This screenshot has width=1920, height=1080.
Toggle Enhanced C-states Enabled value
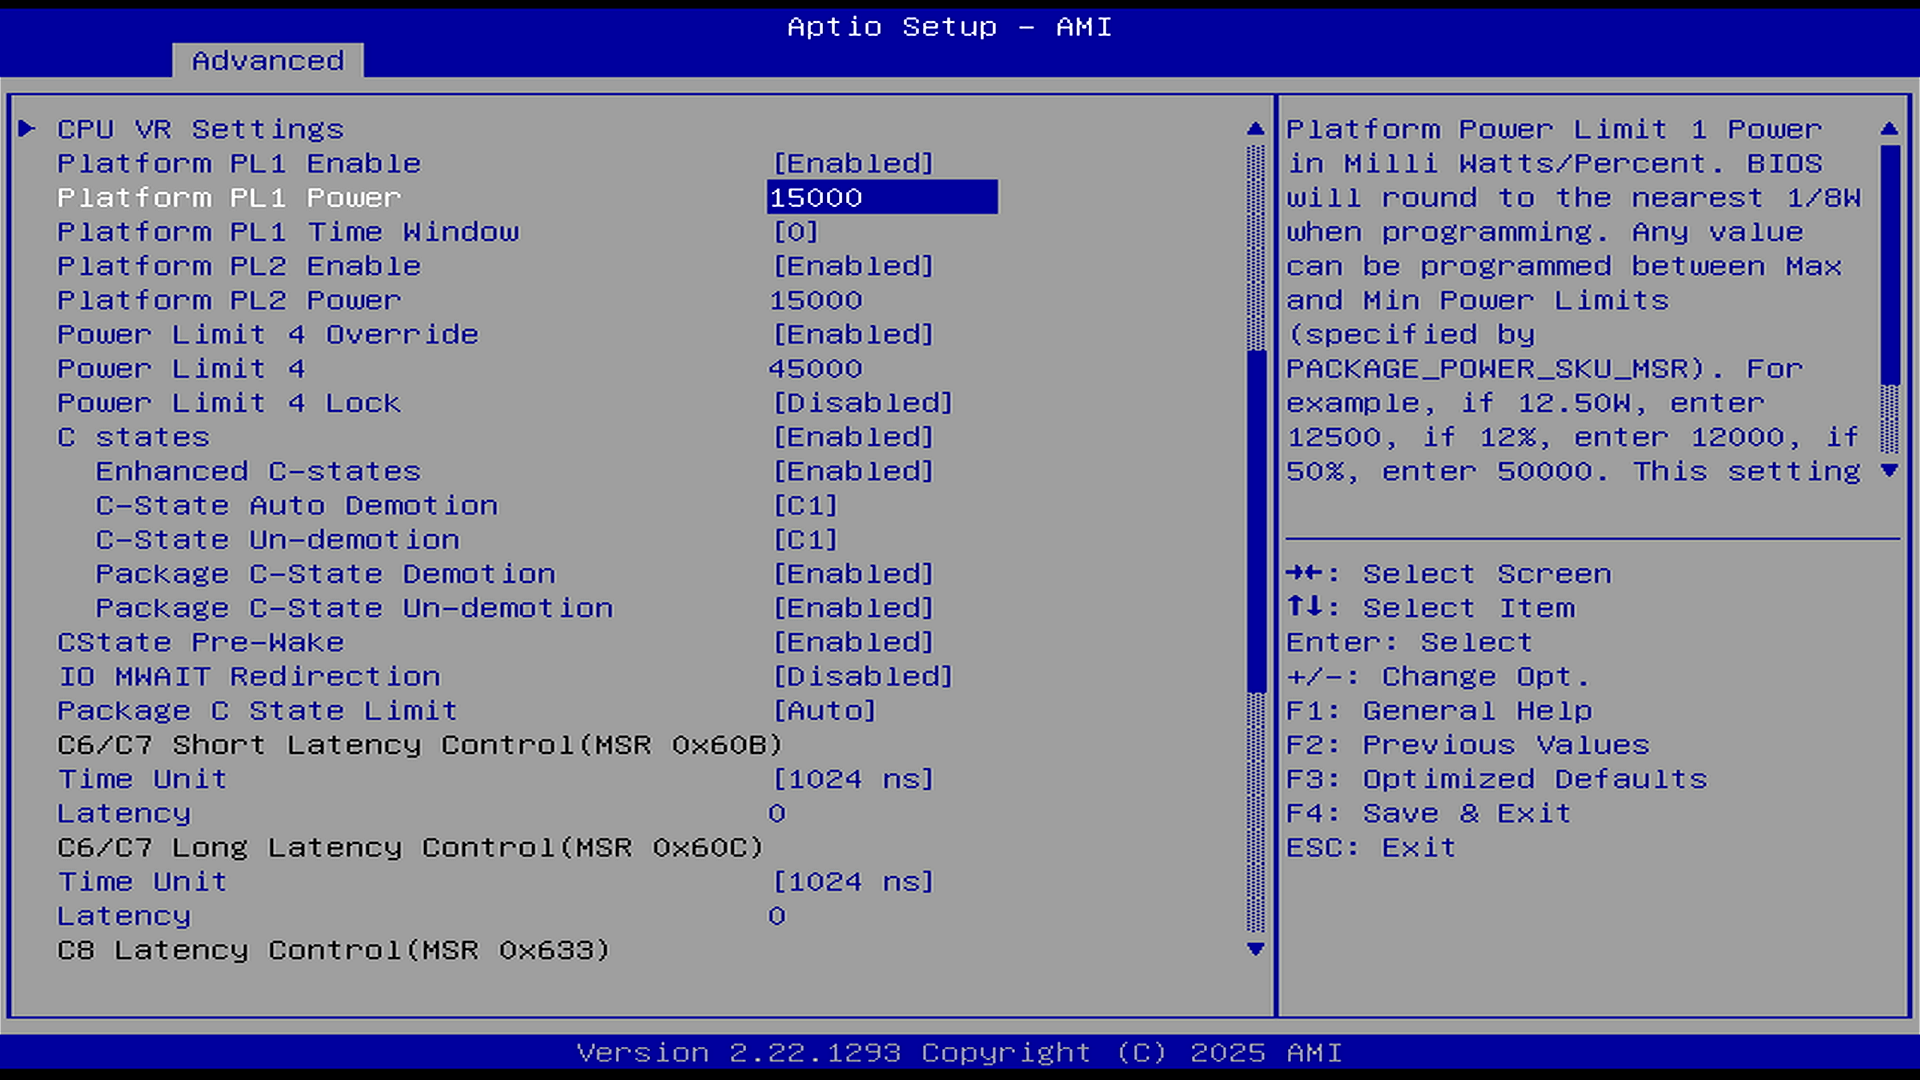tap(853, 471)
